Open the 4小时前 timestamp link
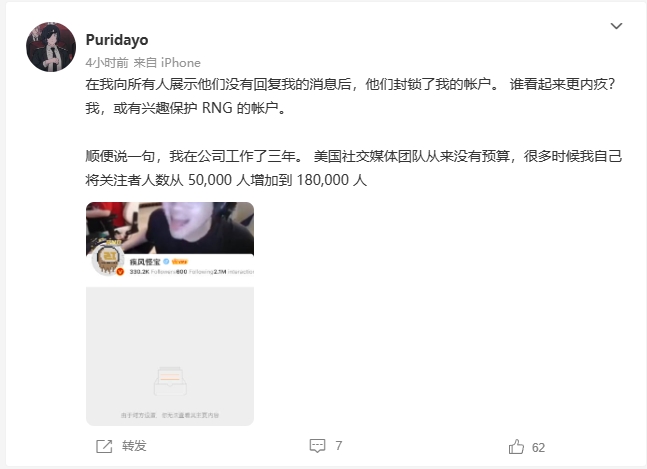Screen dimensions: 647x469 [x=107, y=63]
